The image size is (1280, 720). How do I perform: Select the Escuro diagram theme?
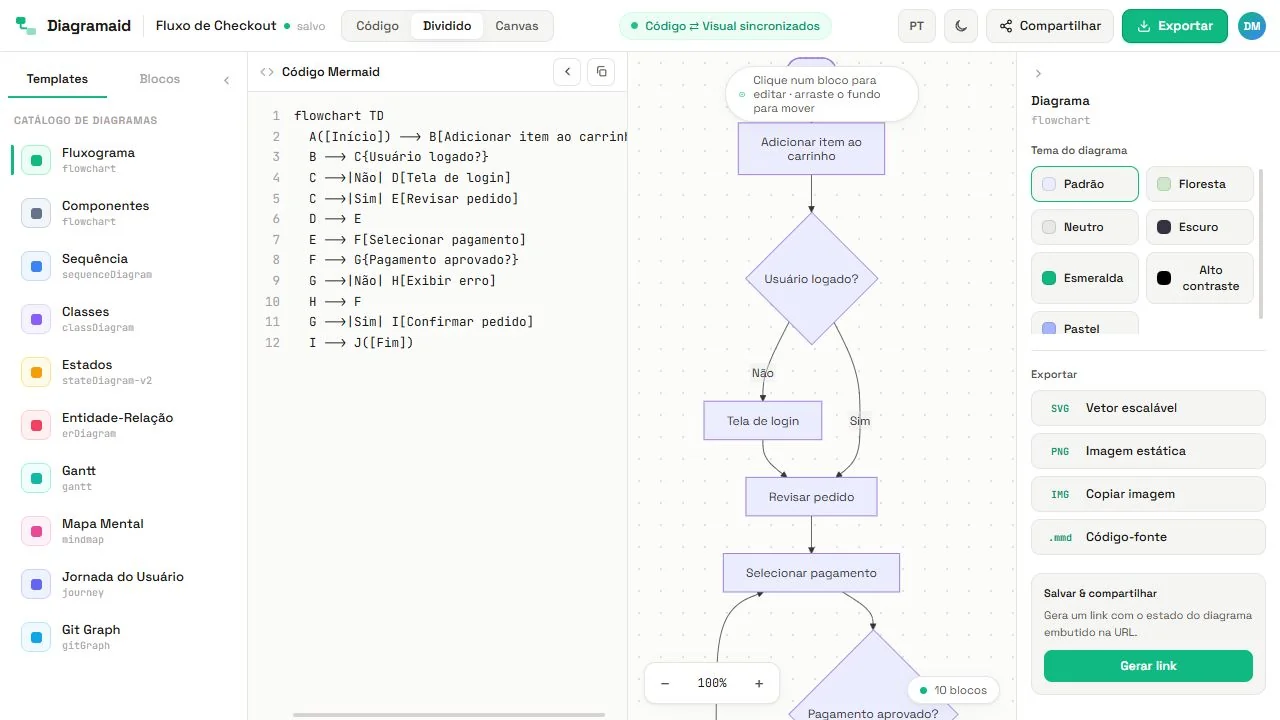[x=1200, y=227]
